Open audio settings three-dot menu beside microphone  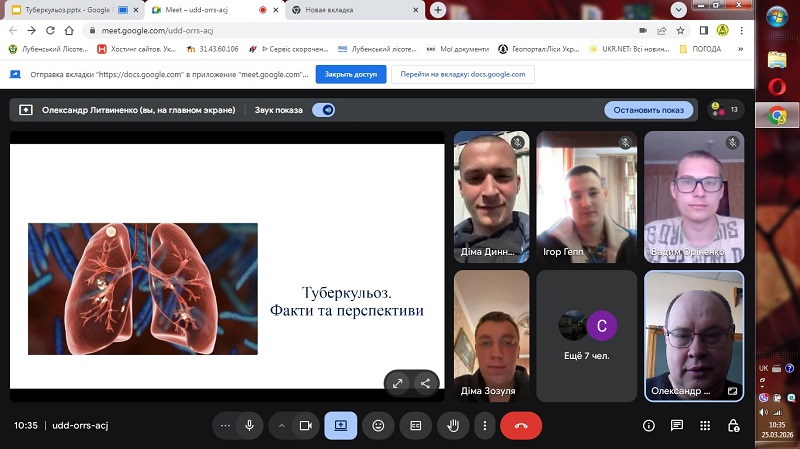(225, 425)
